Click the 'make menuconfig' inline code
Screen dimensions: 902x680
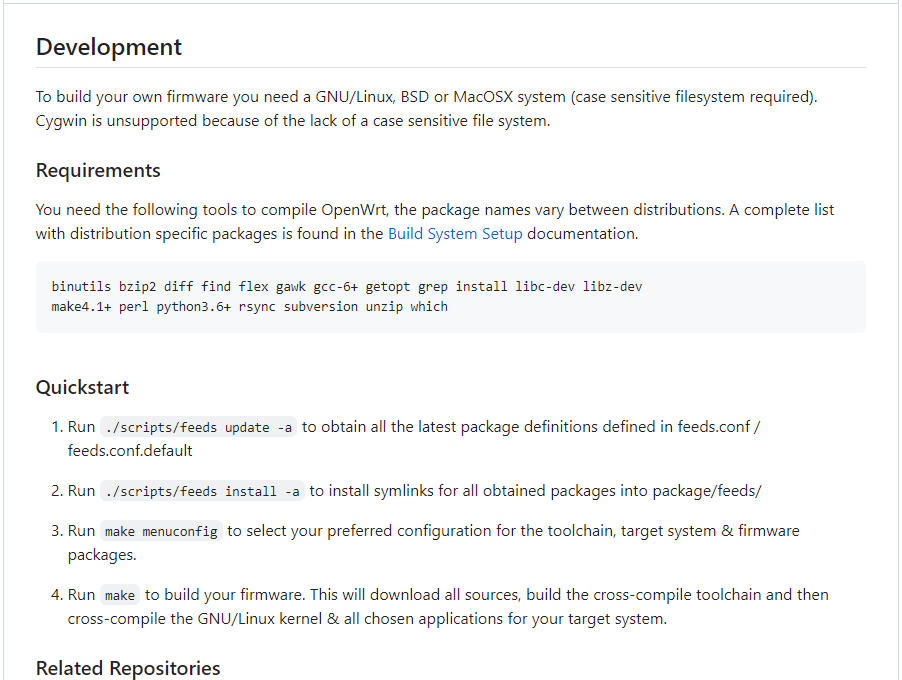click(161, 531)
